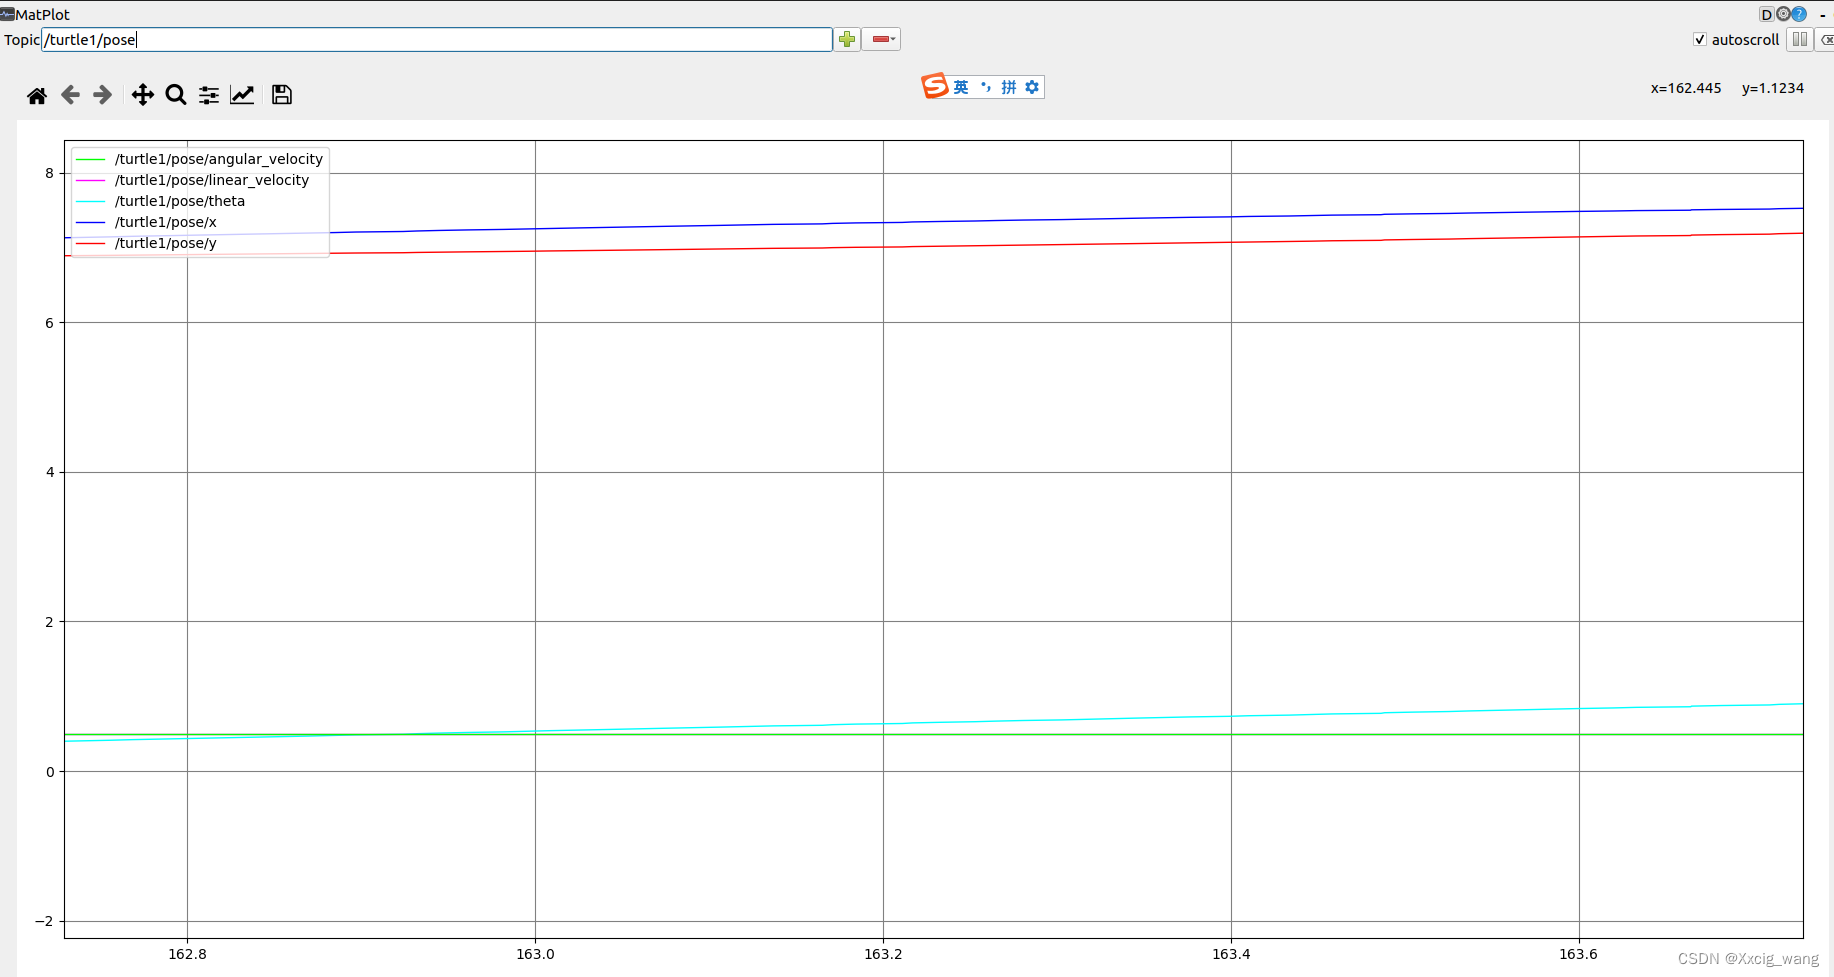Activate the zoom to rectangle tool
The image size is (1834, 977).
click(176, 95)
